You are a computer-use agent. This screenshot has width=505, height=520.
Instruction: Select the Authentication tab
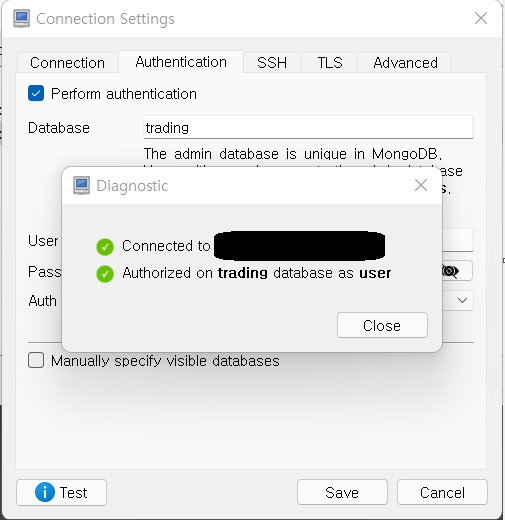tap(181, 62)
